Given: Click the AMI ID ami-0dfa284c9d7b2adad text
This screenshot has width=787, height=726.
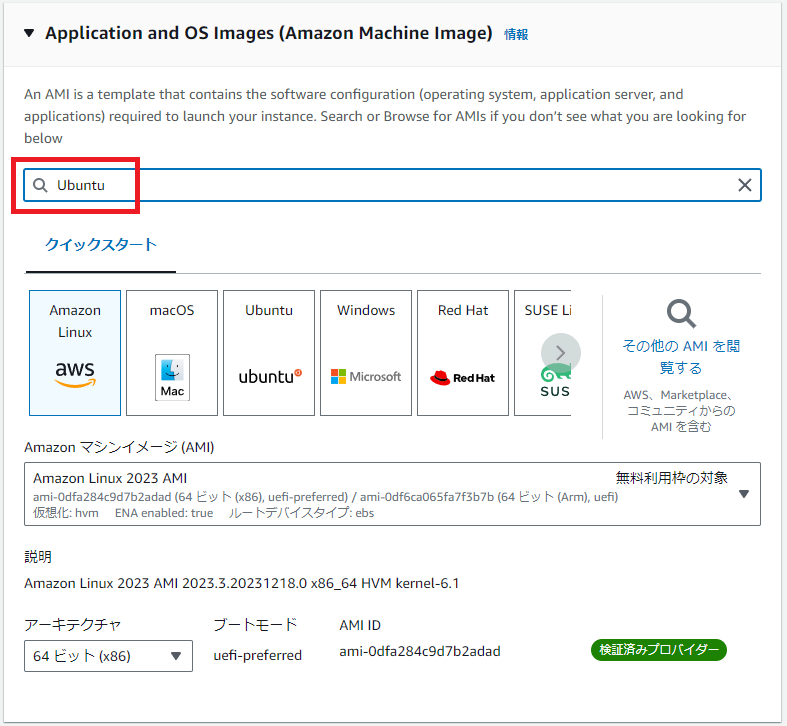Looking at the screenshot, I should pos(420,652).
